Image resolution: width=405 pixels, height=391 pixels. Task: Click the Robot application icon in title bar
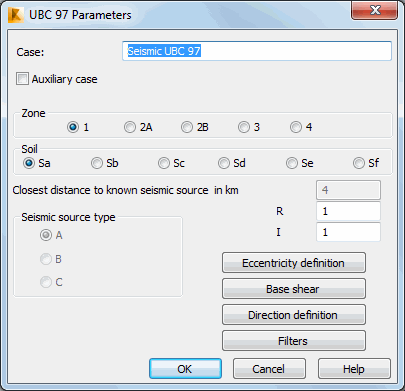(16, 15)
